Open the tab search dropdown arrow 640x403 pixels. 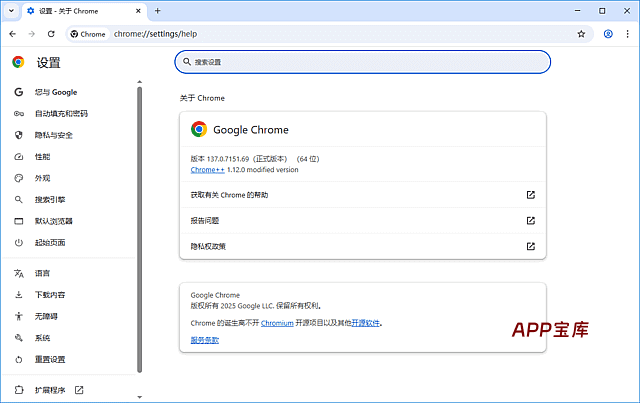point(11,11)
